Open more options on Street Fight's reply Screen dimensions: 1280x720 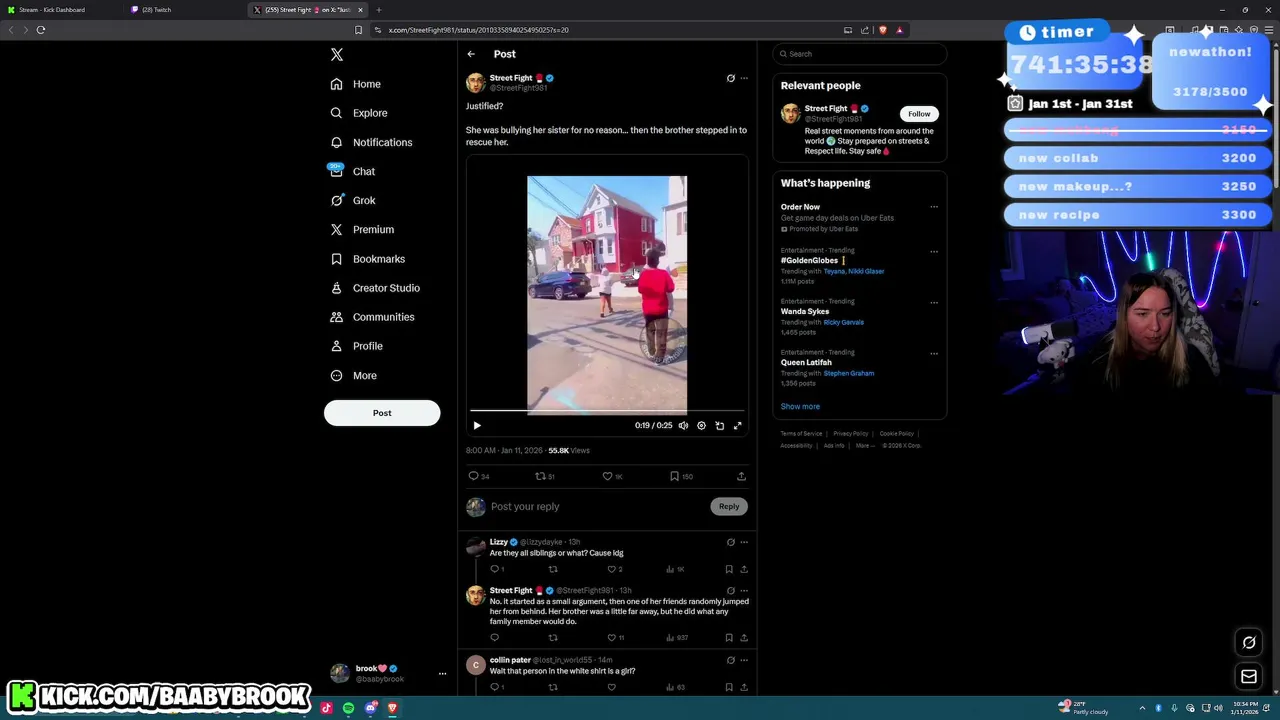coord(744,590)
